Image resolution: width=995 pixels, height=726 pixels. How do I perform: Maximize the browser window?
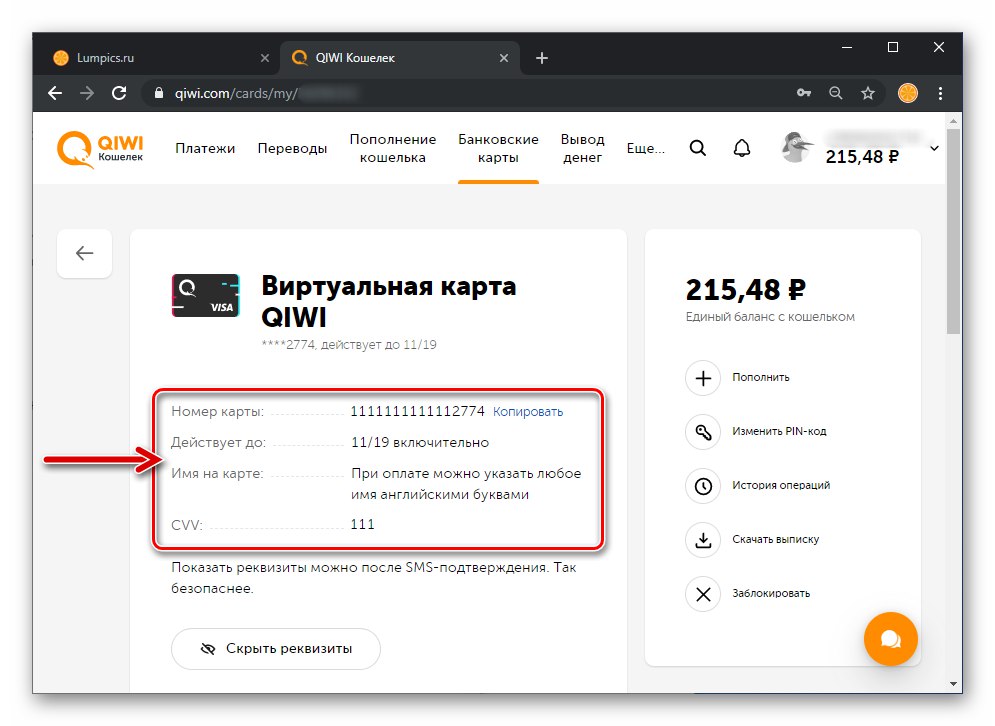point(893,48)
